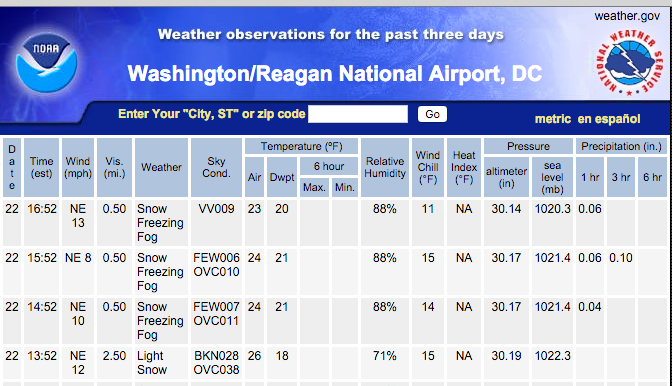Click the NOAA logo icon

pos(47,63)
